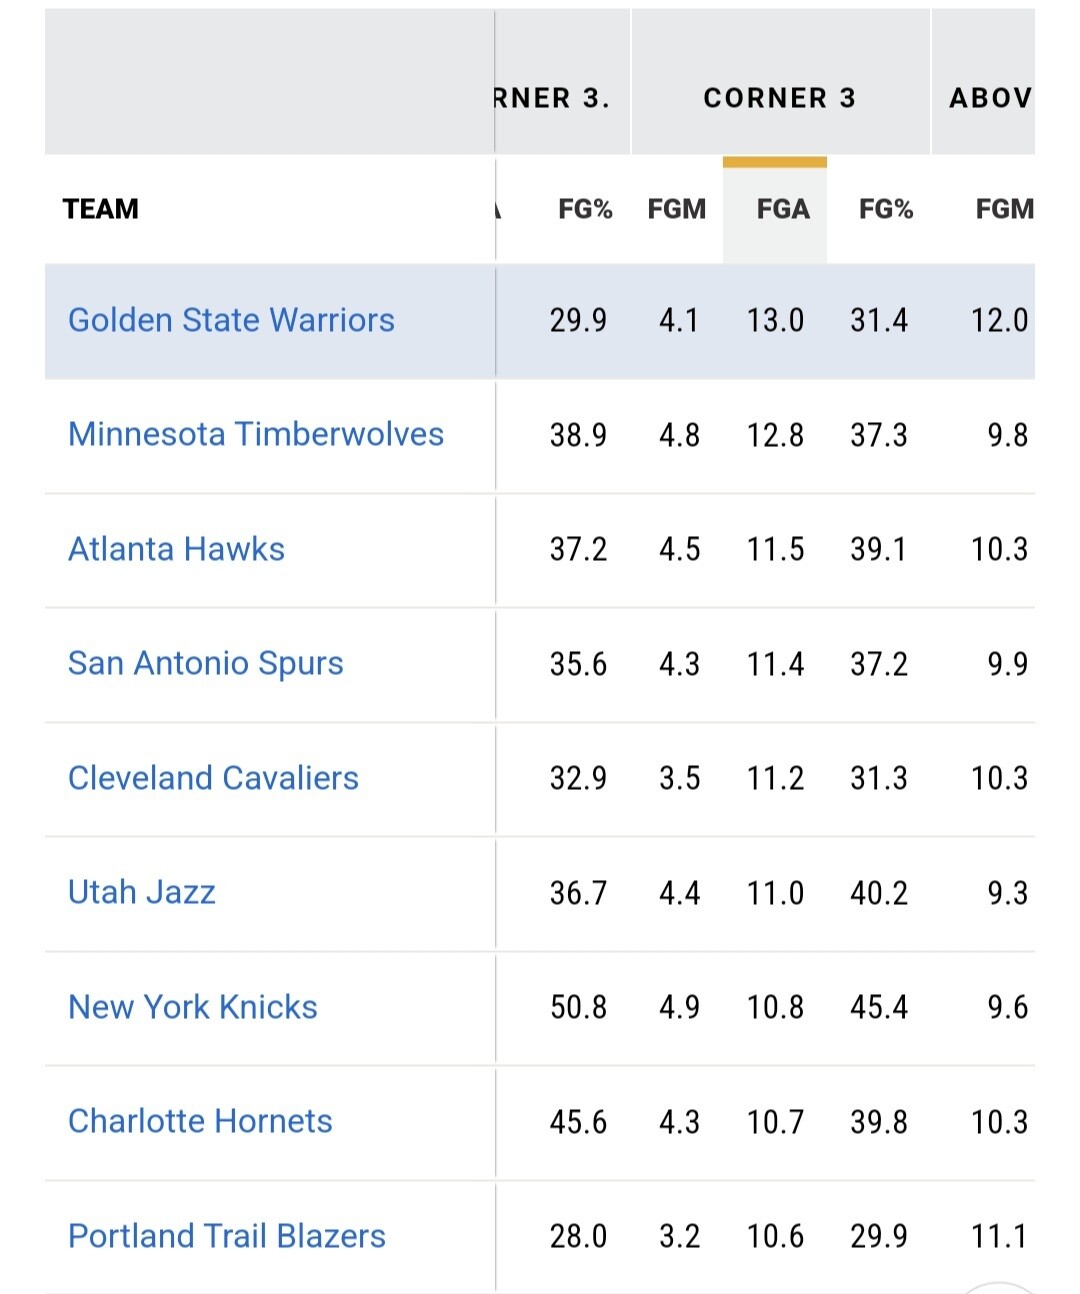Sort table by the TEAM column header
The height and width of the screenshot is (1294, 1080).
point(101,209)
